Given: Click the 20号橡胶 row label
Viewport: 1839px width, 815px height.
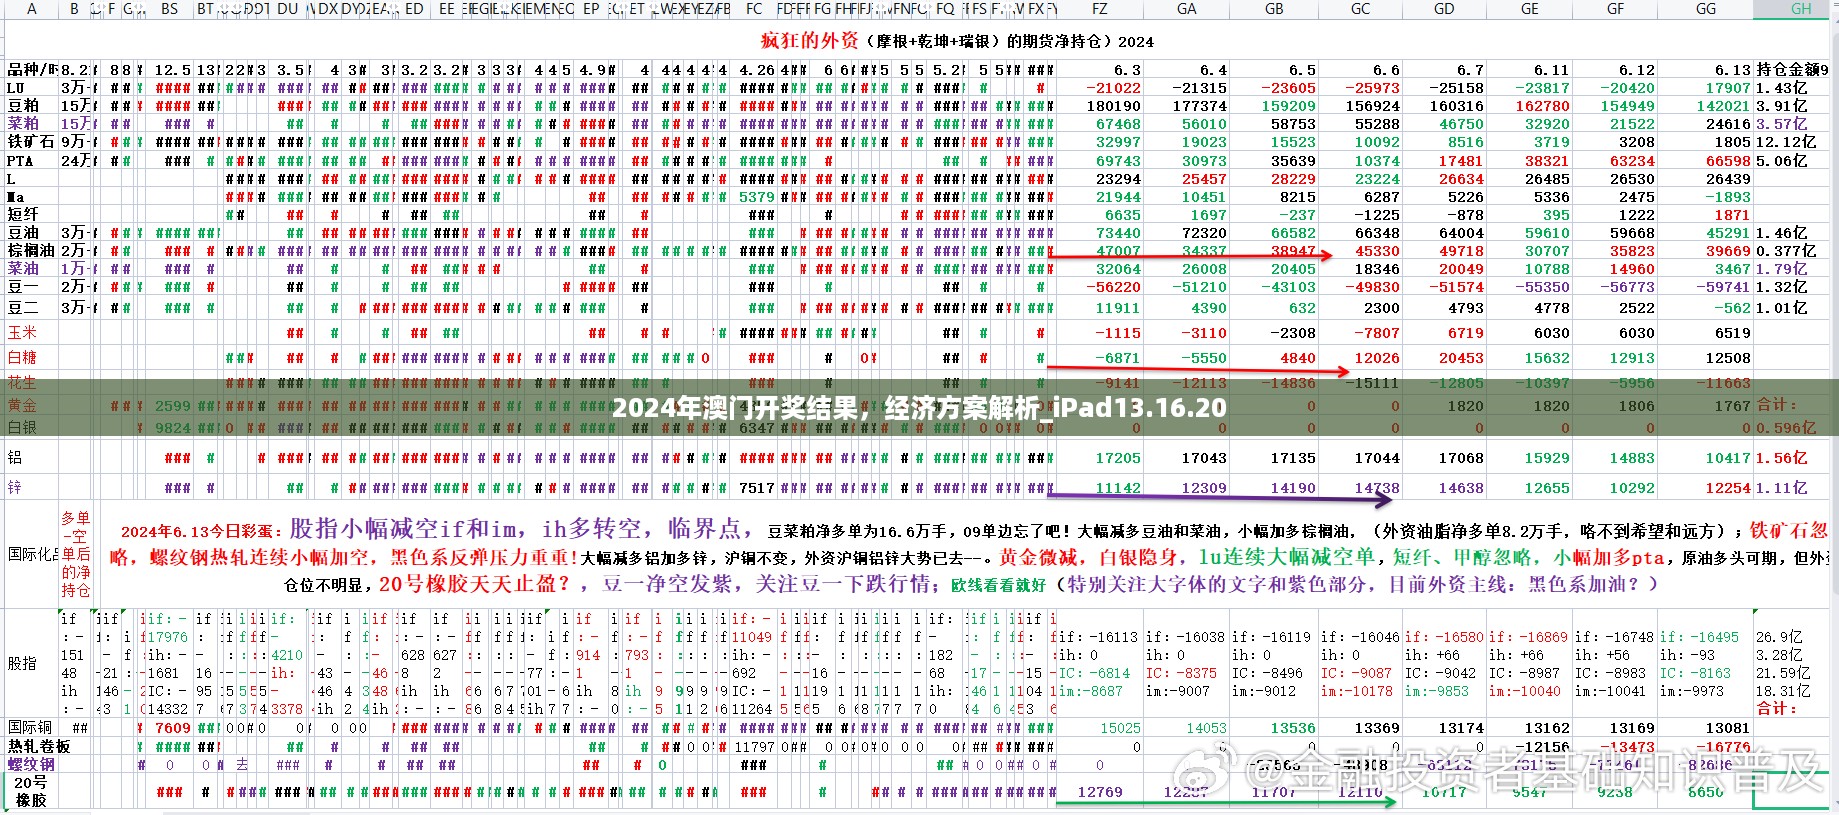Looking at the screenshot, I should 31,791.
